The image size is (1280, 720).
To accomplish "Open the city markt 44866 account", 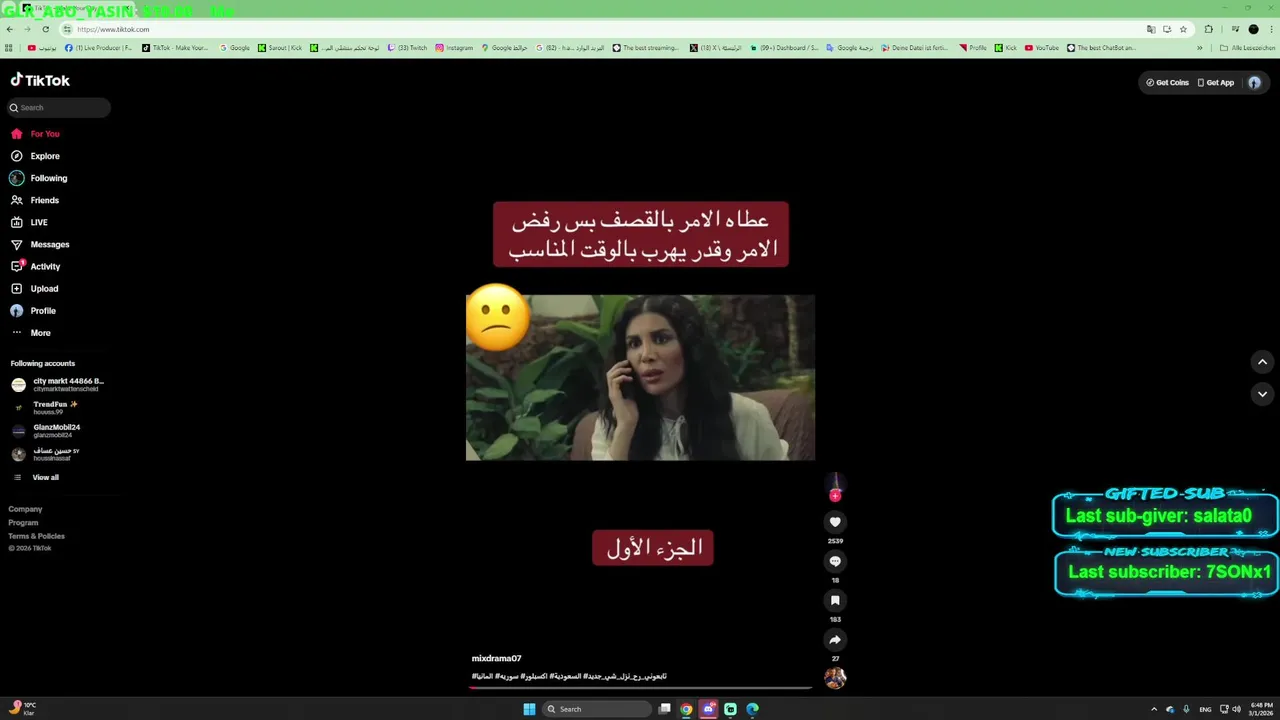I will pos(57,384).
